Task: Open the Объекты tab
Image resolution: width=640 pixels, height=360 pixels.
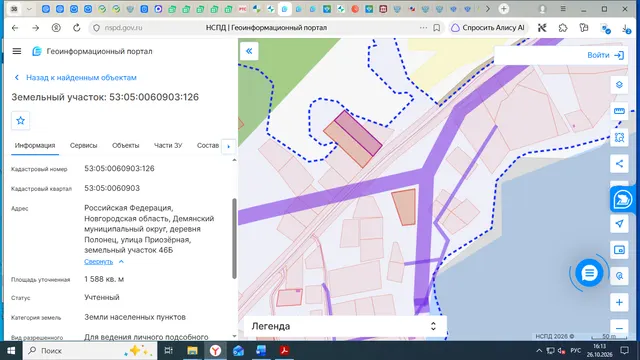Action: tap(125, 145)
